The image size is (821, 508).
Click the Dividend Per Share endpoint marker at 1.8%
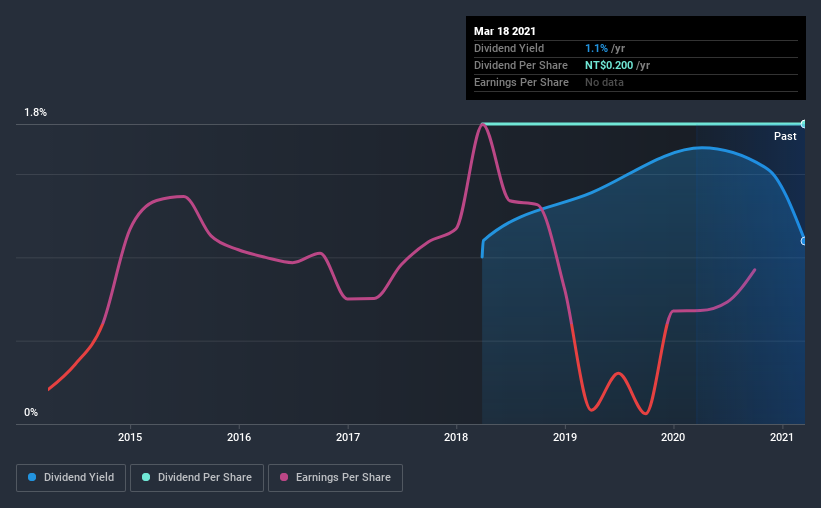803,124
